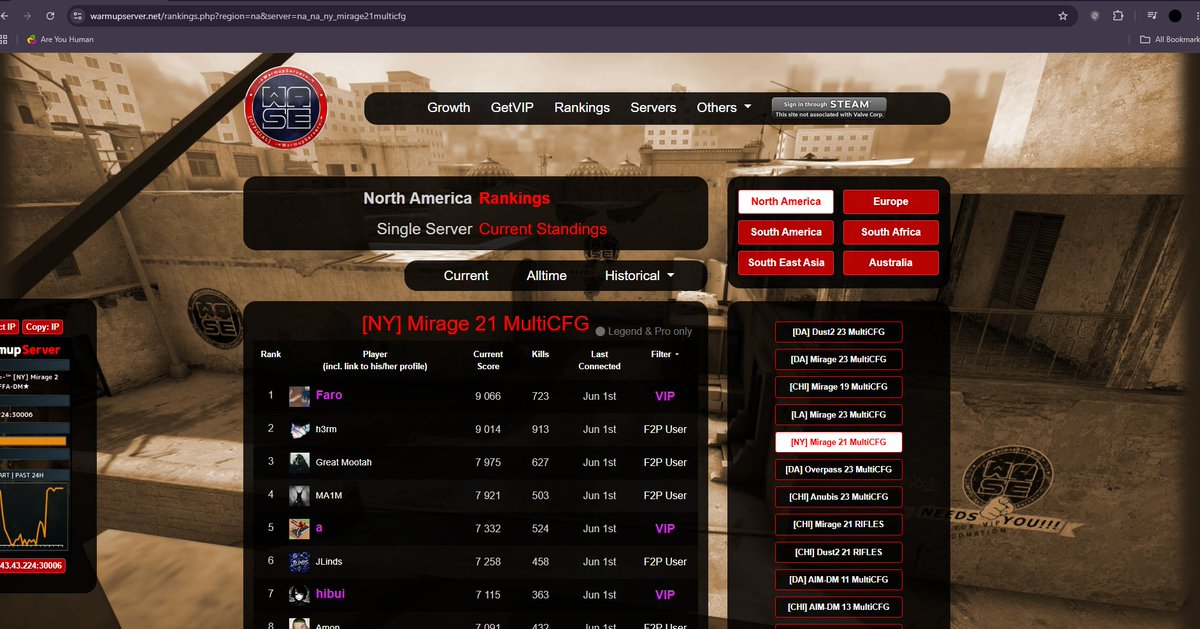Image resolution: width=1200 pixels, height=629 pixels.
Task: Click JLinds' avatar image
Action: click(x=299, y=562)
